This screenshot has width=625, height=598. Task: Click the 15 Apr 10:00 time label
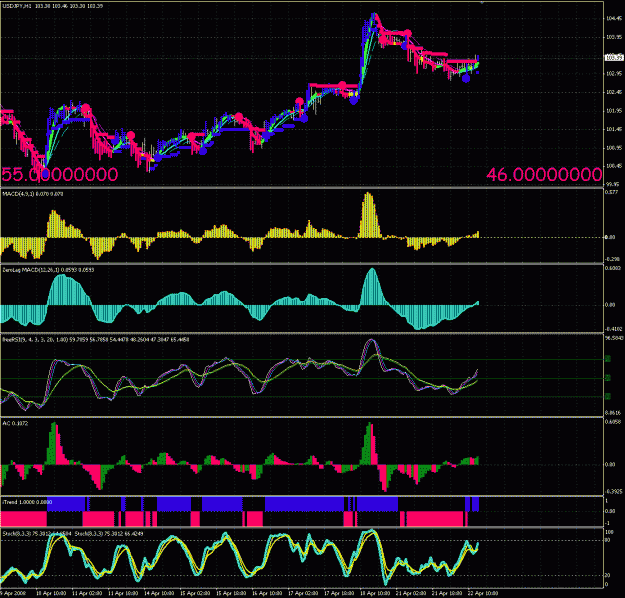(x=231, y=593)
